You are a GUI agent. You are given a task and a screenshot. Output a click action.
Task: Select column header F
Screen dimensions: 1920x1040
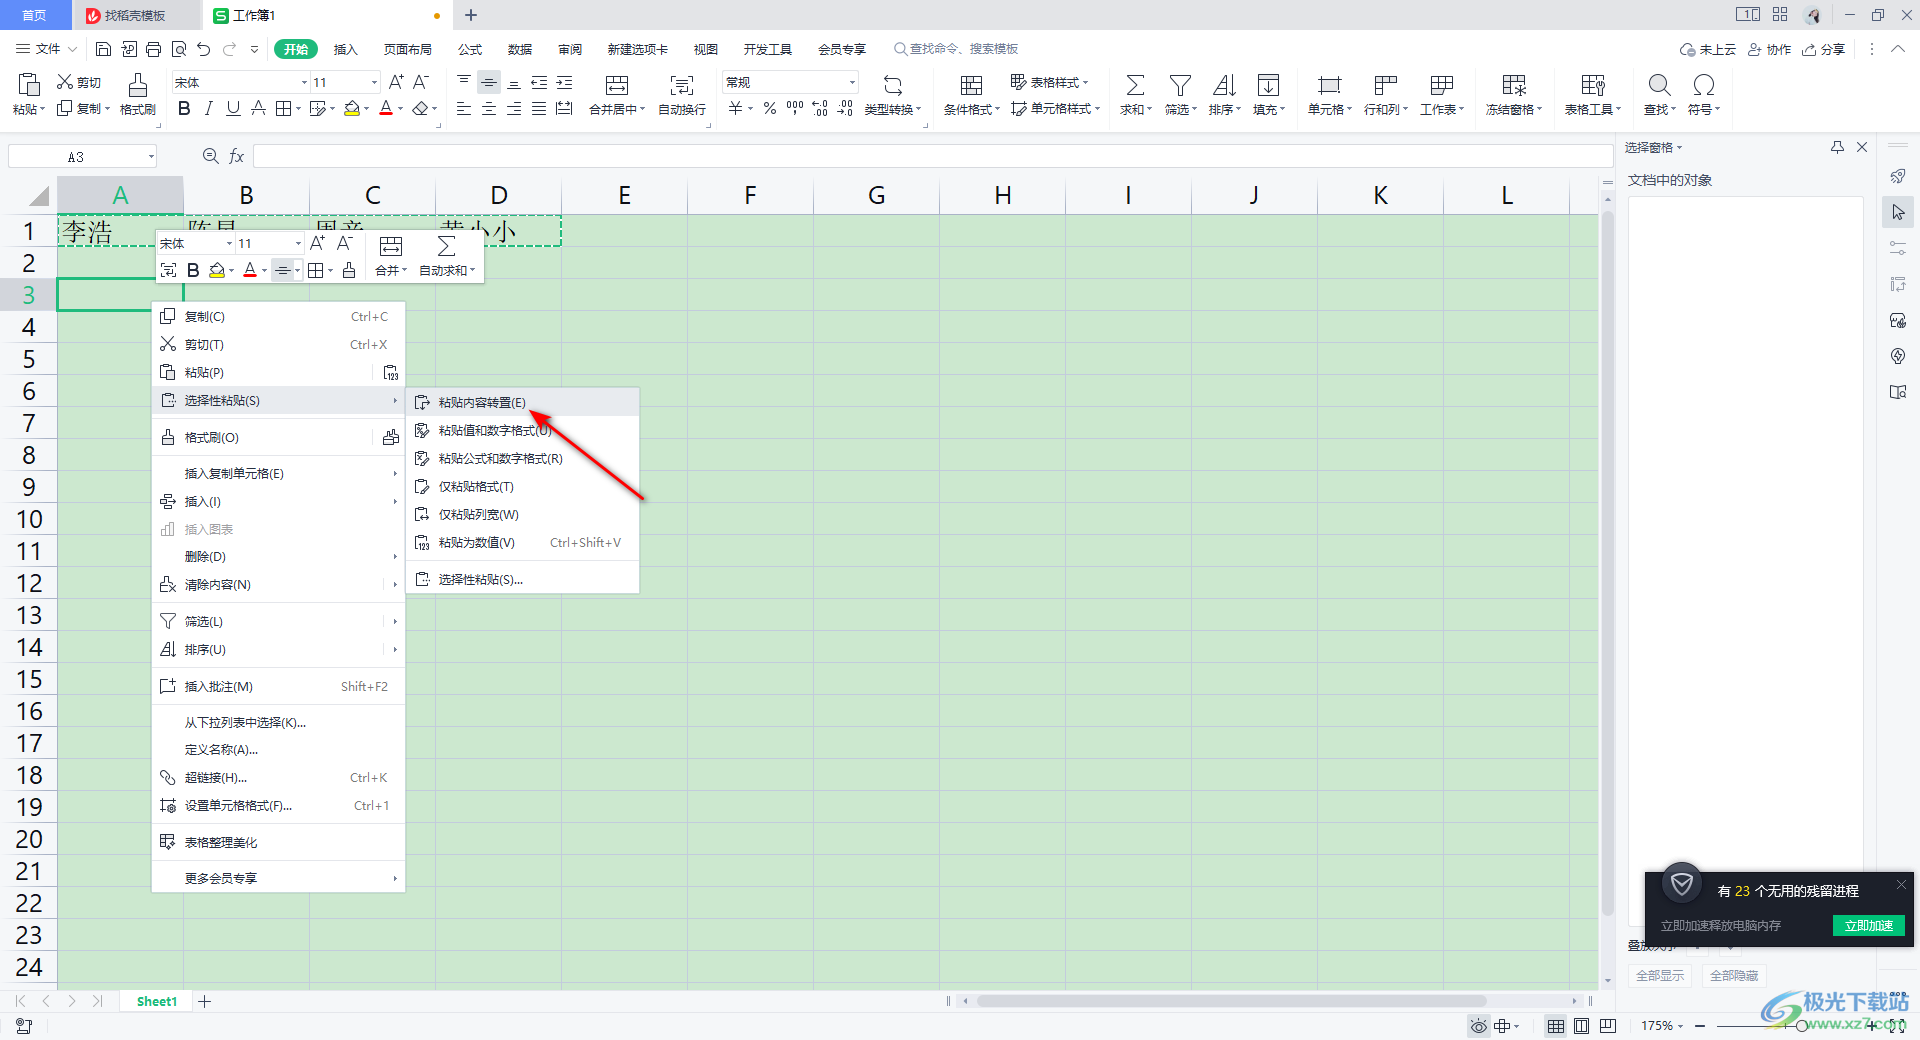coord(750,195)
